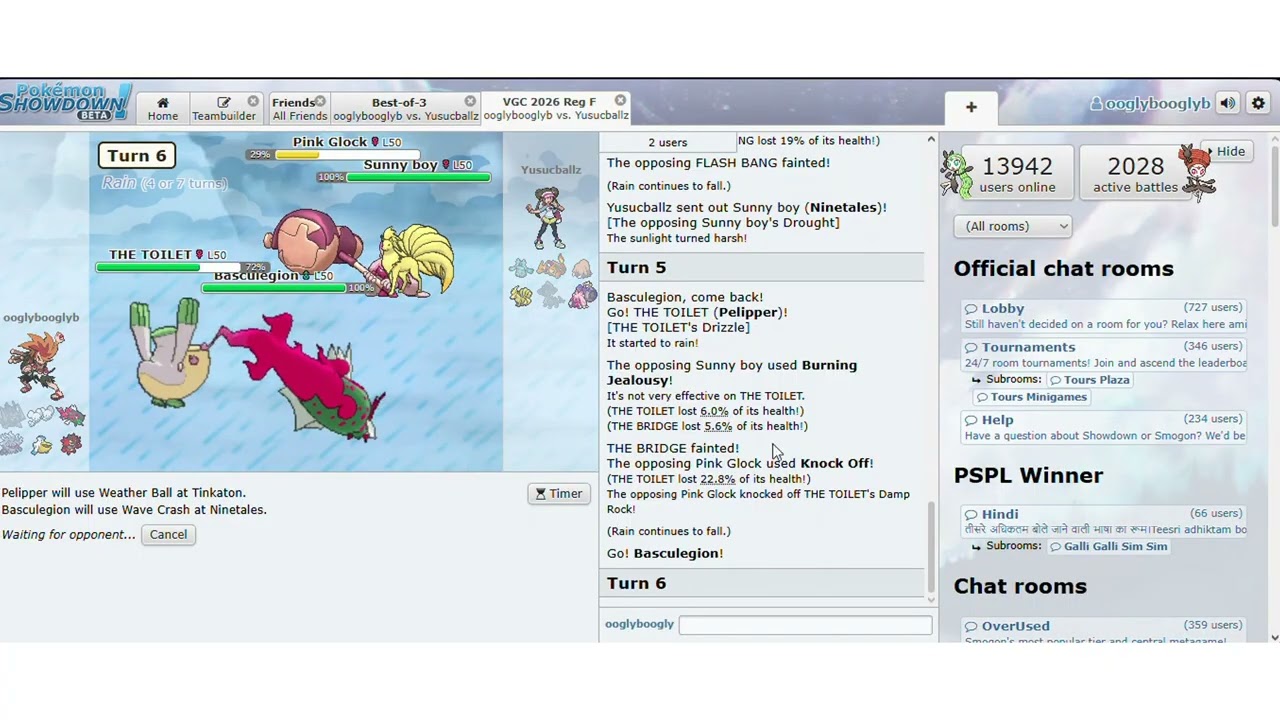Click the Hide rooms button

point(1227,152)
